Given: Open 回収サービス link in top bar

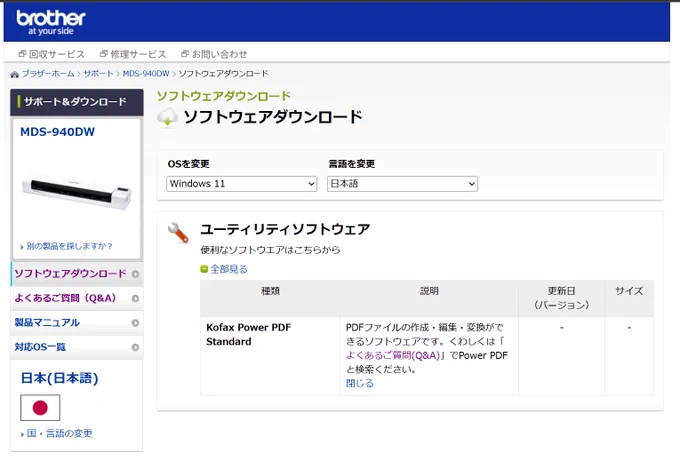Looking at the screenshot, I should 57,54.
